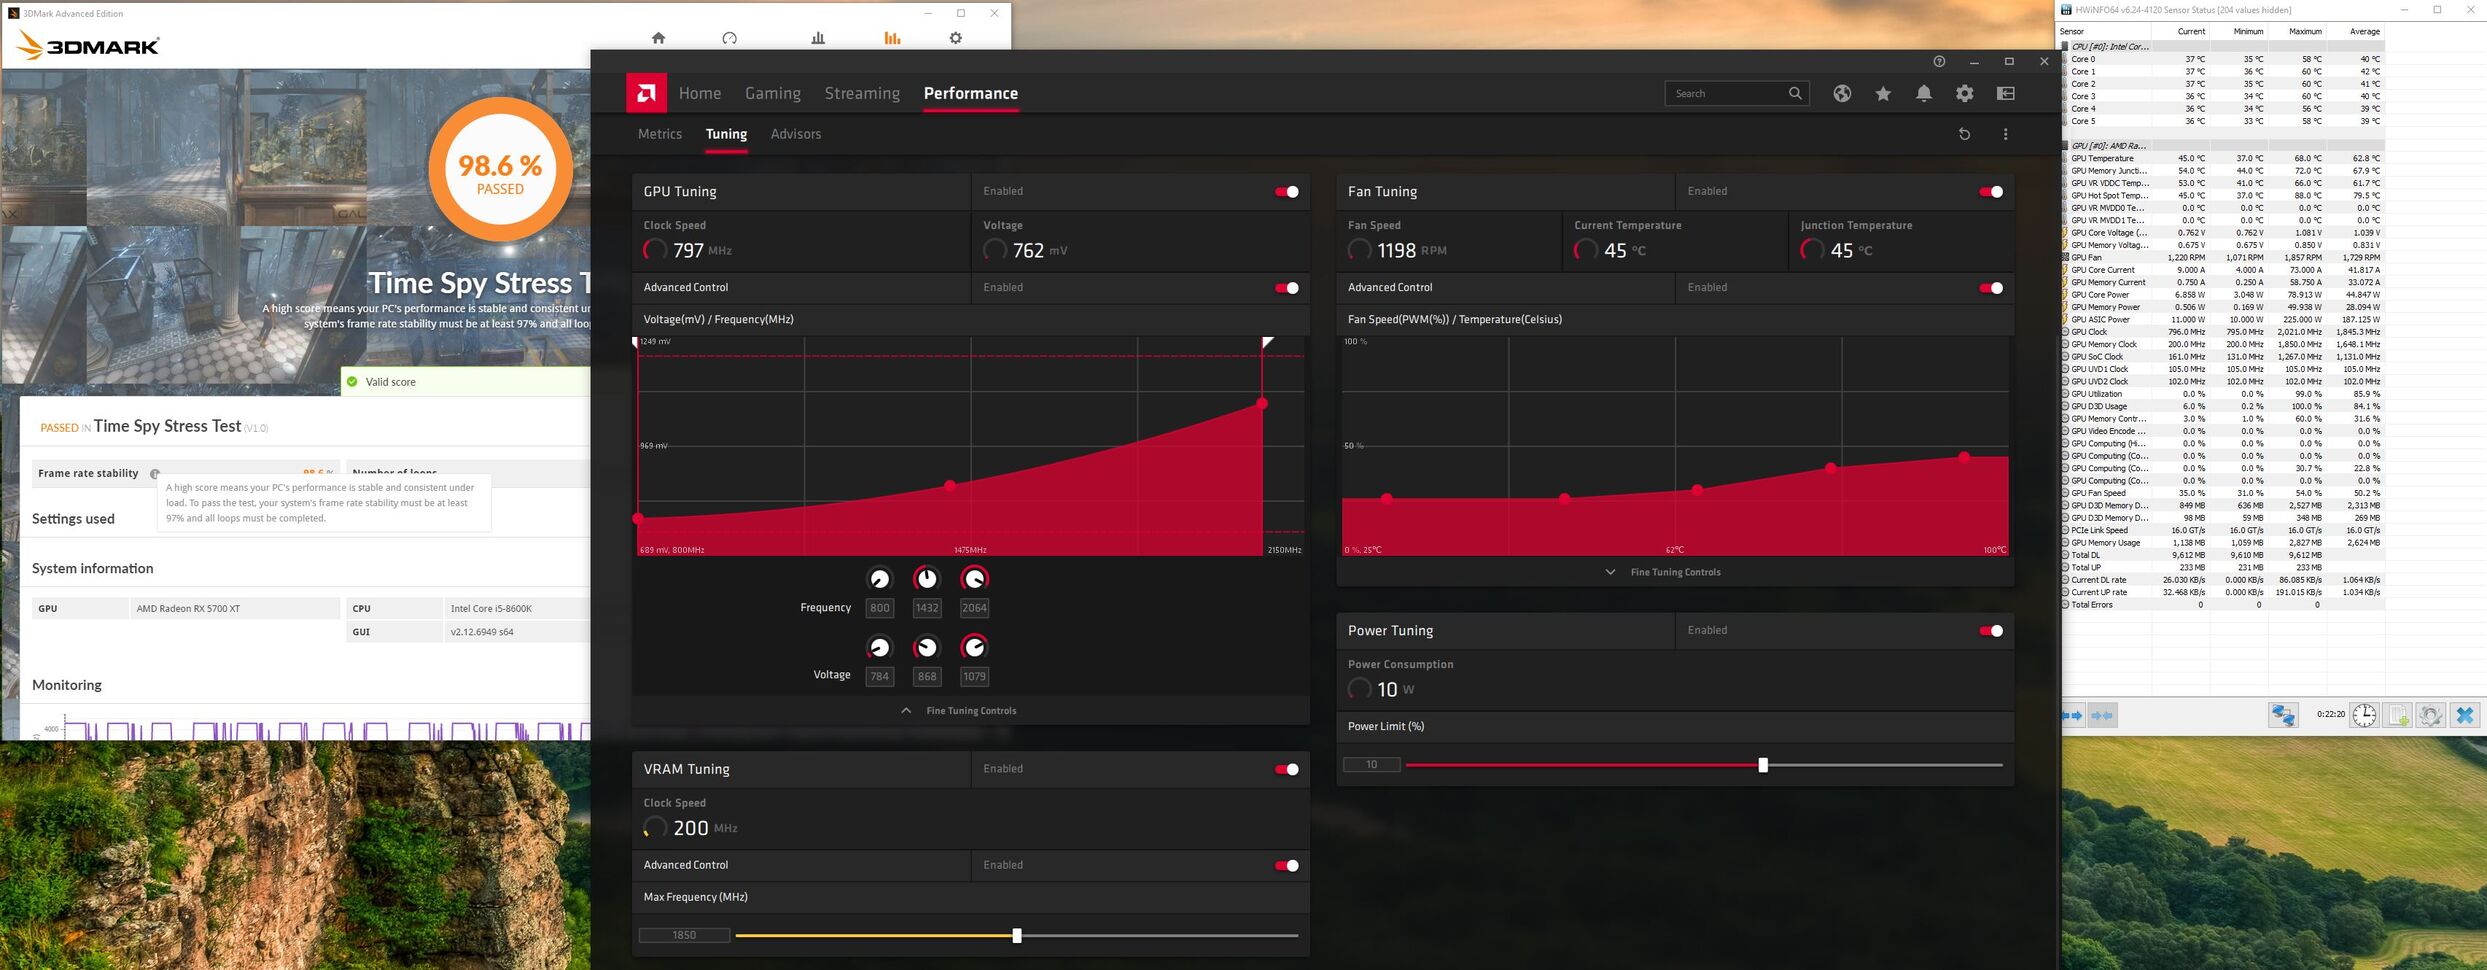Close HWiNFO sensors with blue X button
This screenshot has height=970, width=2487.
point(2465,715)
